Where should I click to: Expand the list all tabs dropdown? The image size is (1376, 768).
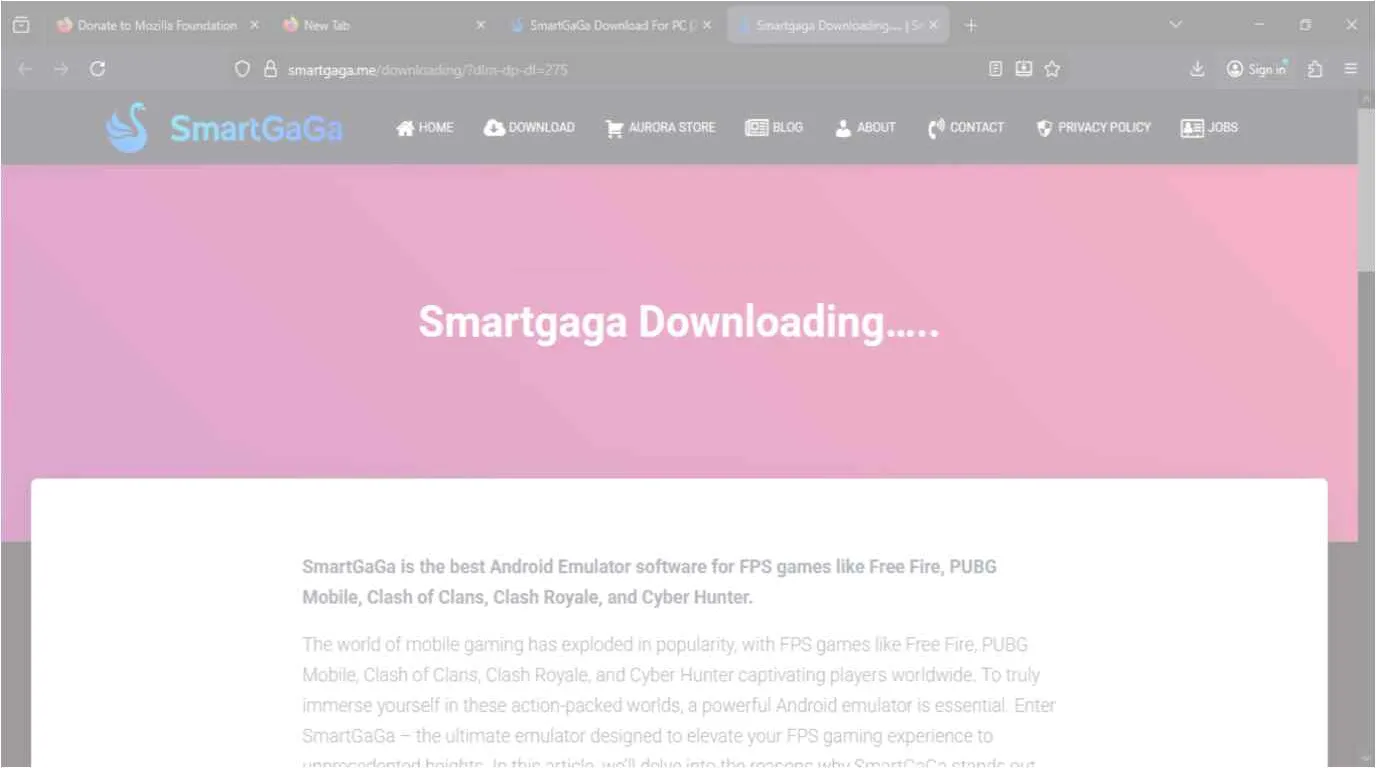click(1175, 26)
